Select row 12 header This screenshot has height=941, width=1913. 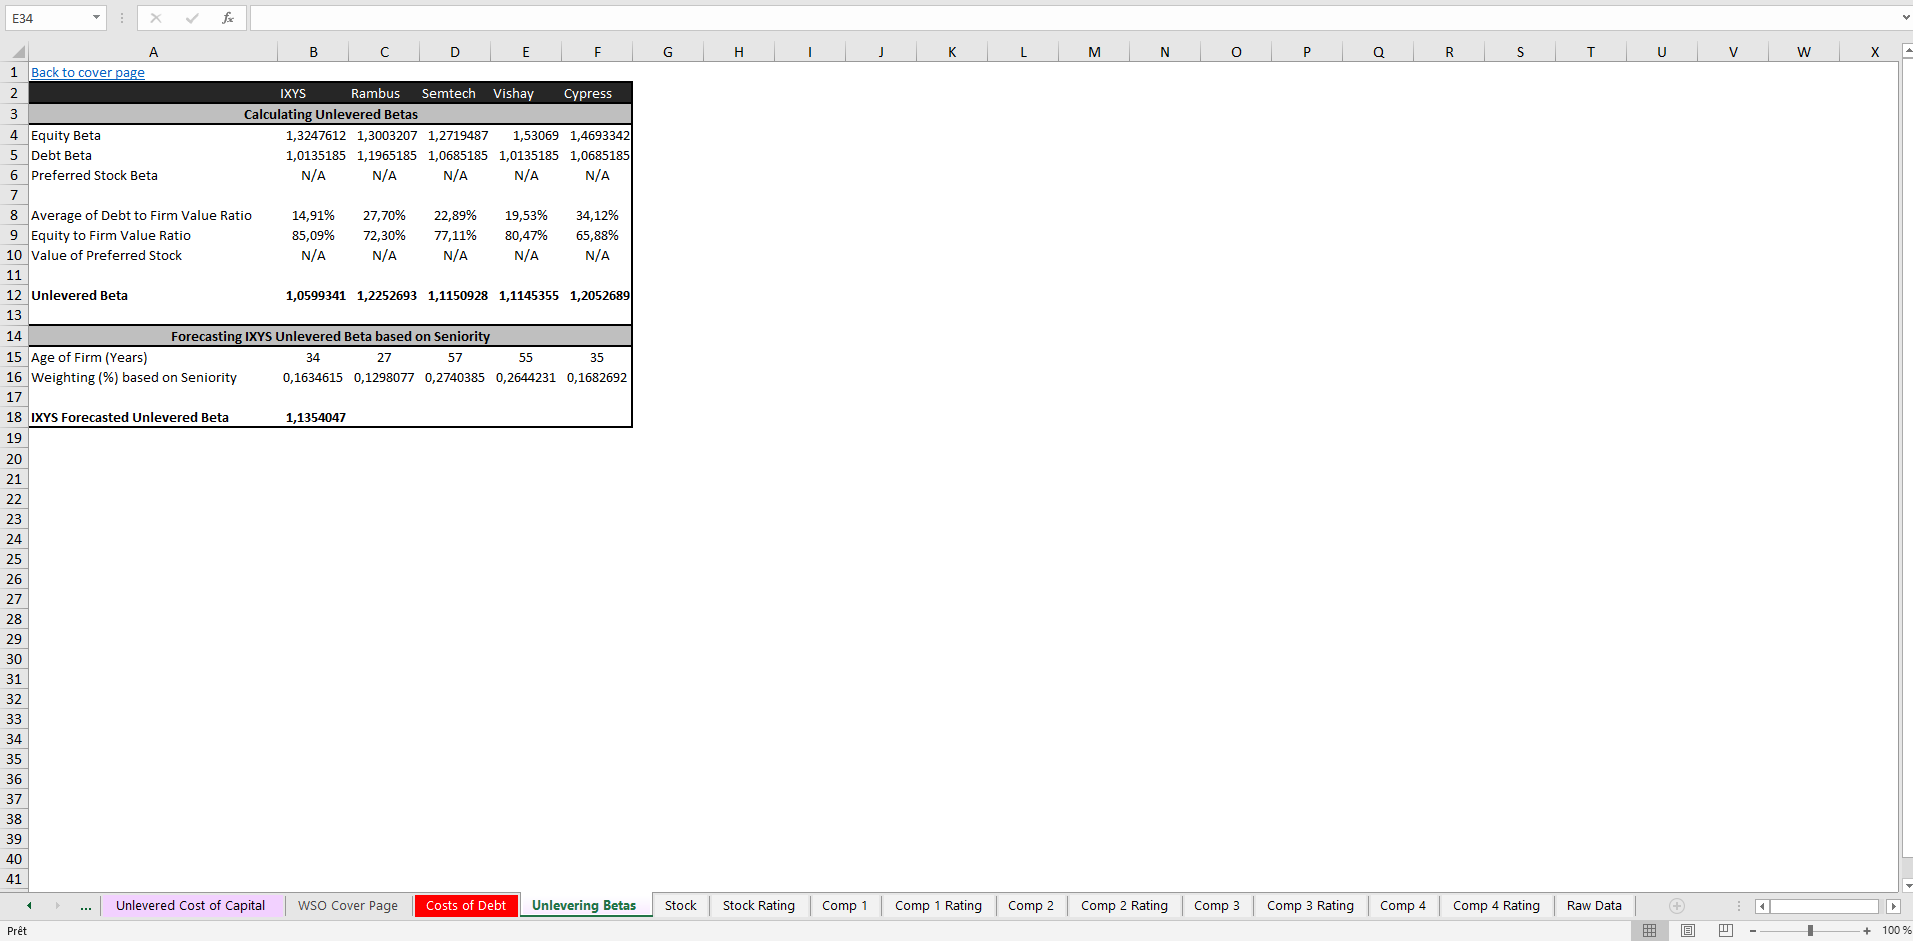(x=14, y=296)
